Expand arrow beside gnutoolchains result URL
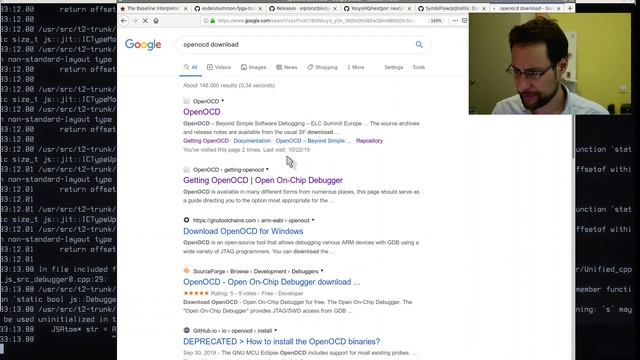The image size is (640, 360). pos(313,220)
